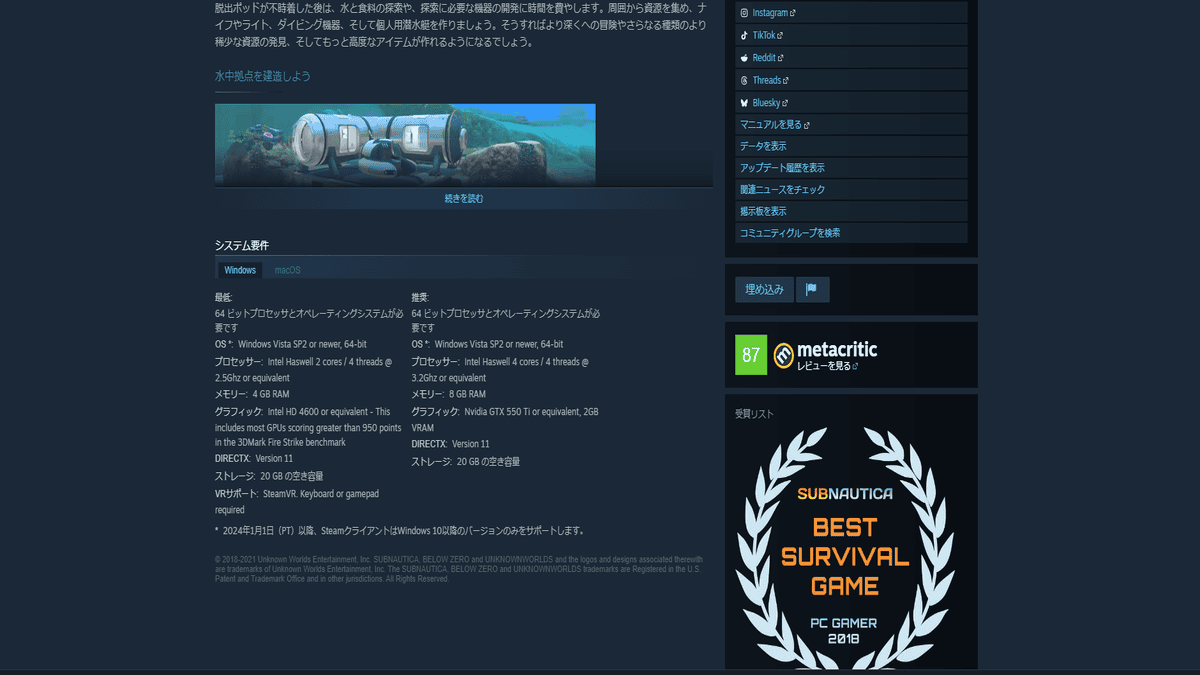Open アップデート履歴を表示 link

point(851,168)
